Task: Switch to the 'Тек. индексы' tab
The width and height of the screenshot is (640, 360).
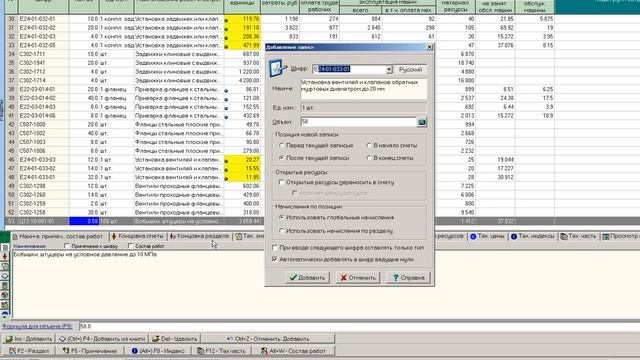Action: [532, 236]
